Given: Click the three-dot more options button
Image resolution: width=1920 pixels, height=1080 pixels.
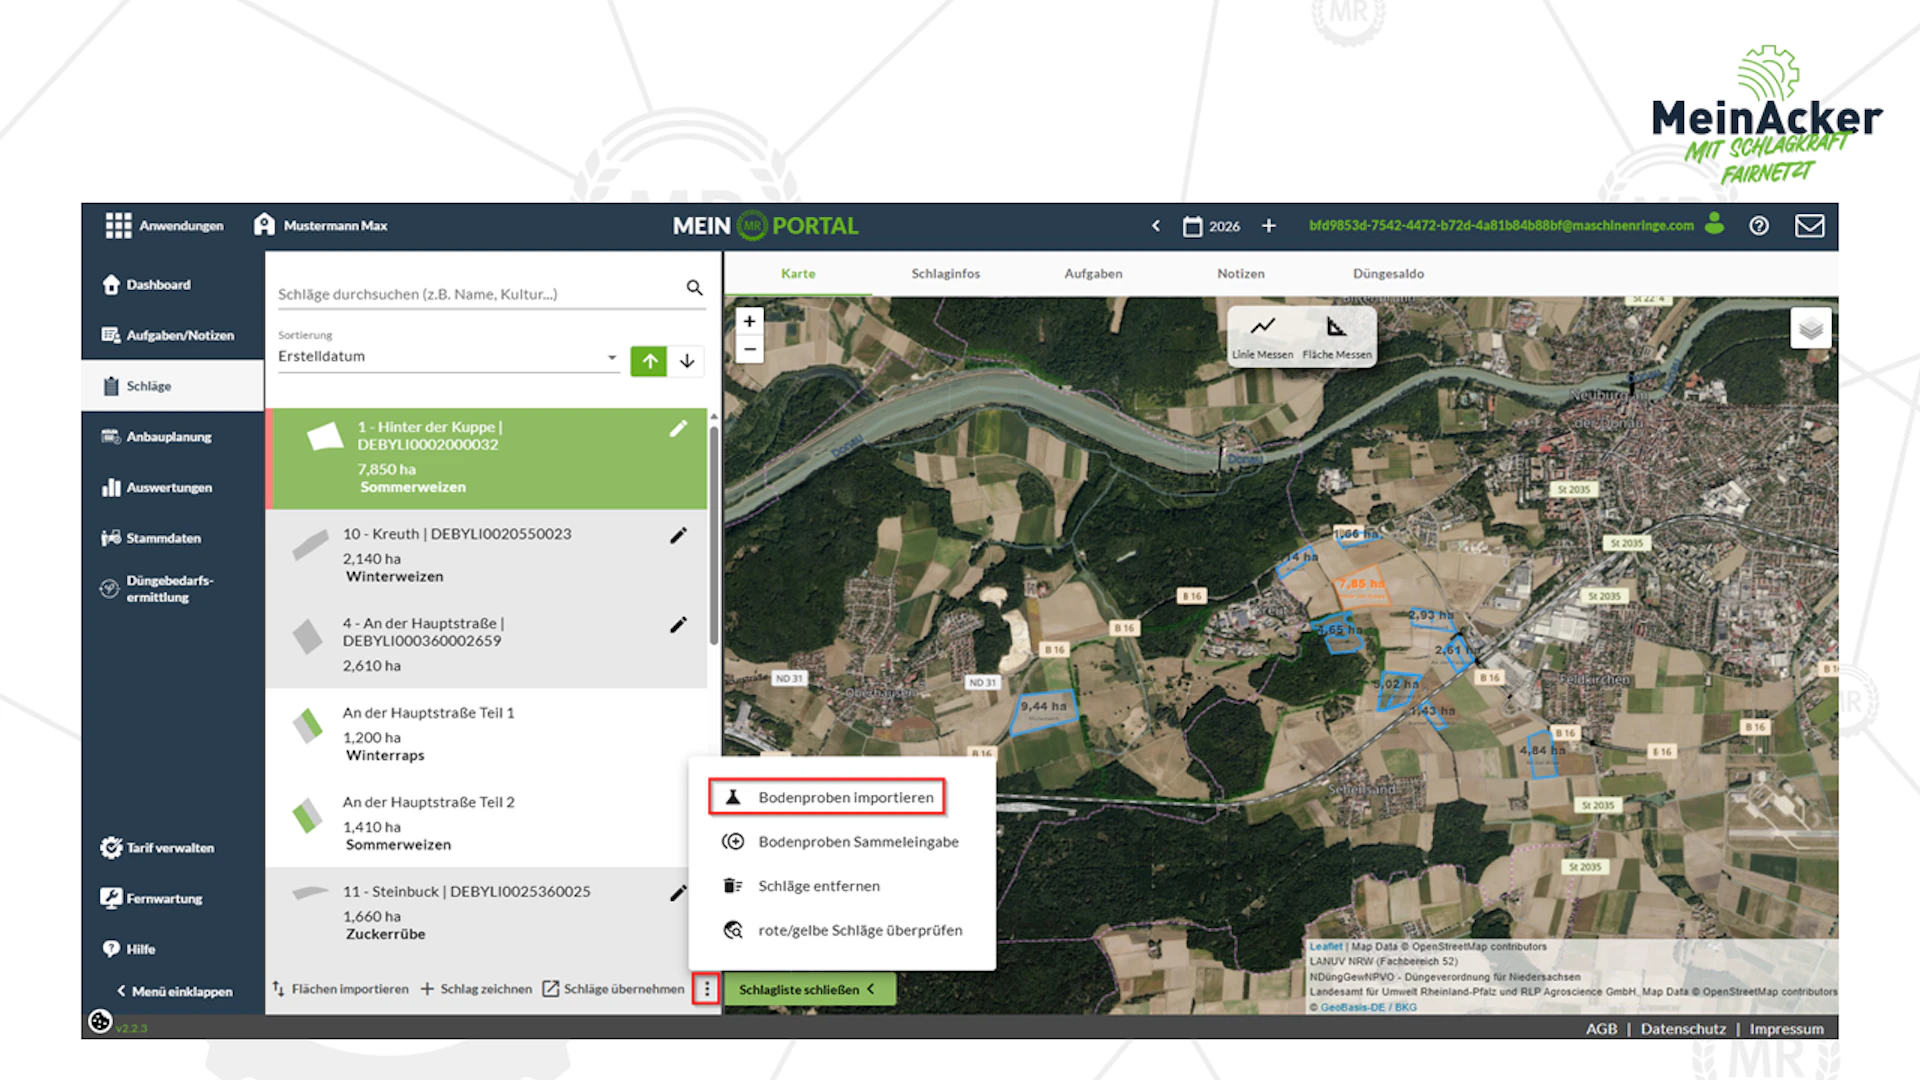Looking at the screenshot, I should (x=707, y=989).
